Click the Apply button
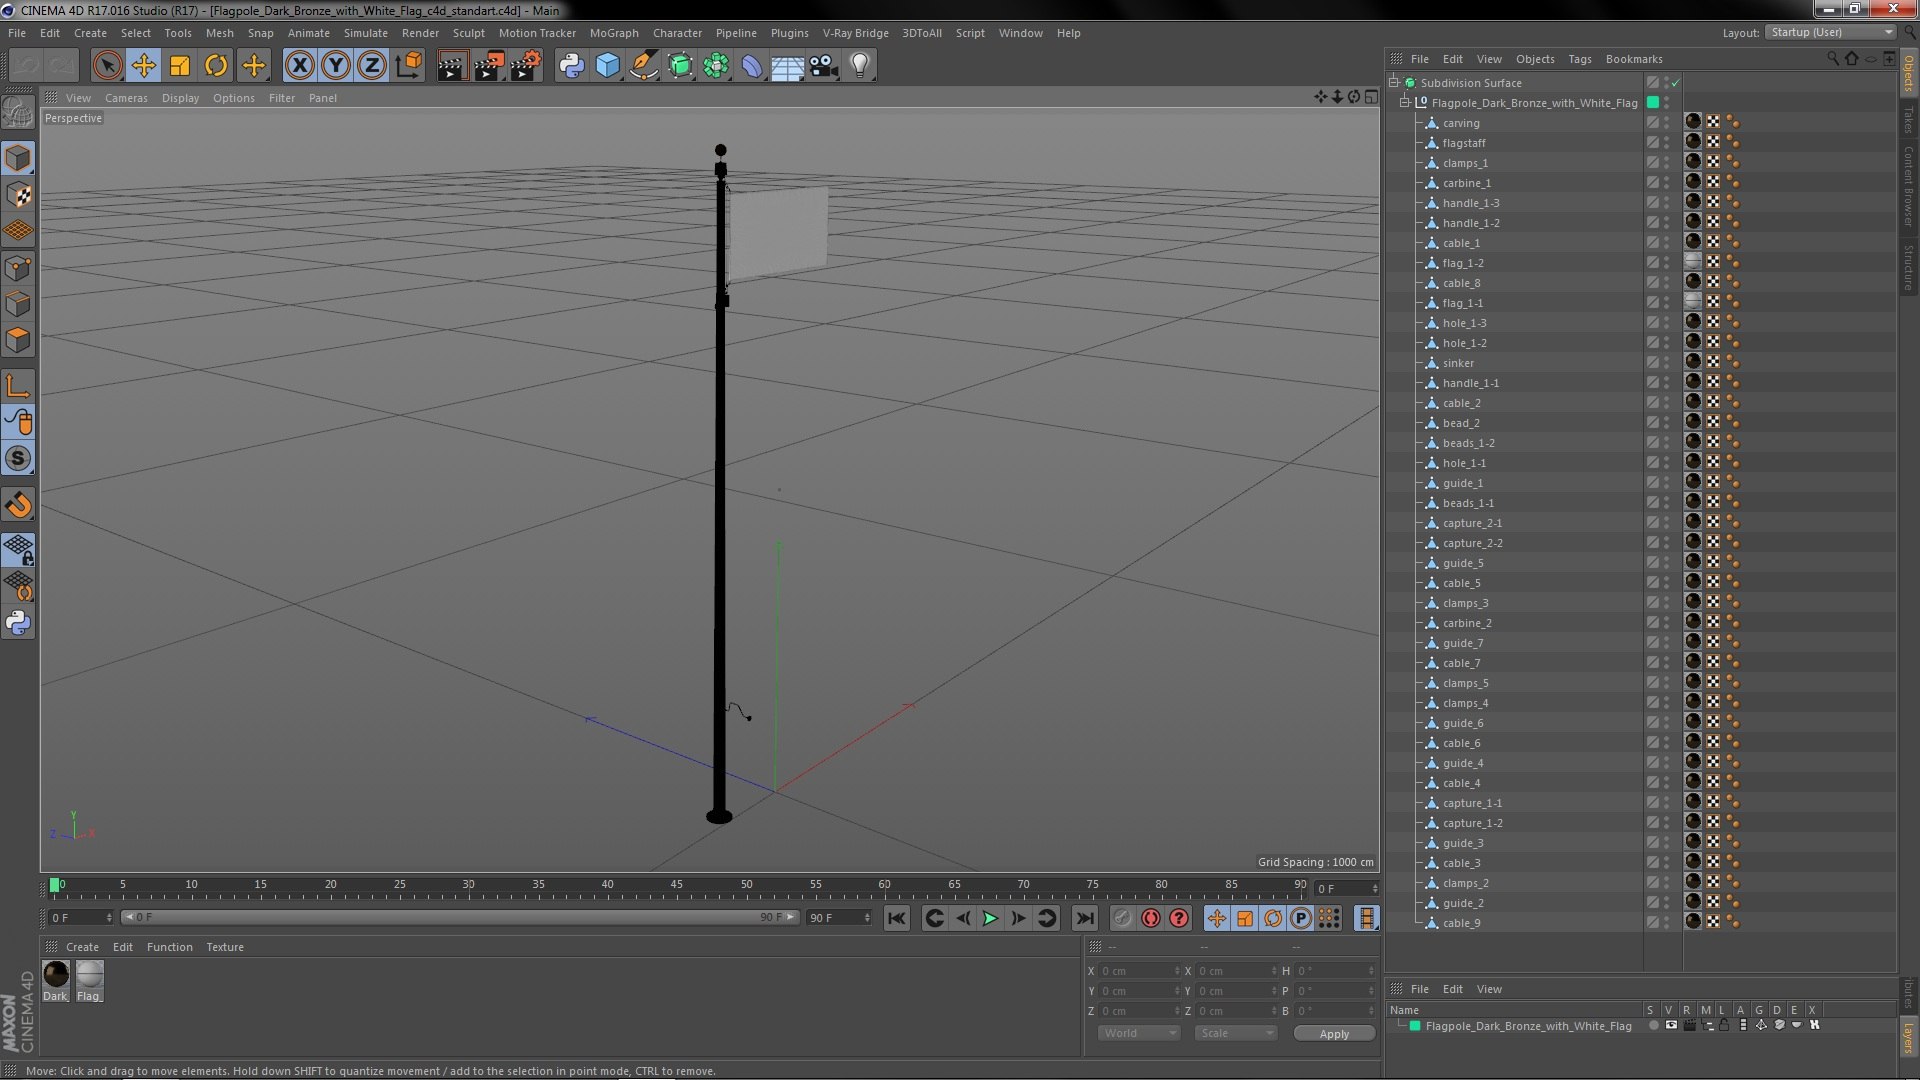The height and width of the screenshot is (1080, 1920). click(1333, 1034)
